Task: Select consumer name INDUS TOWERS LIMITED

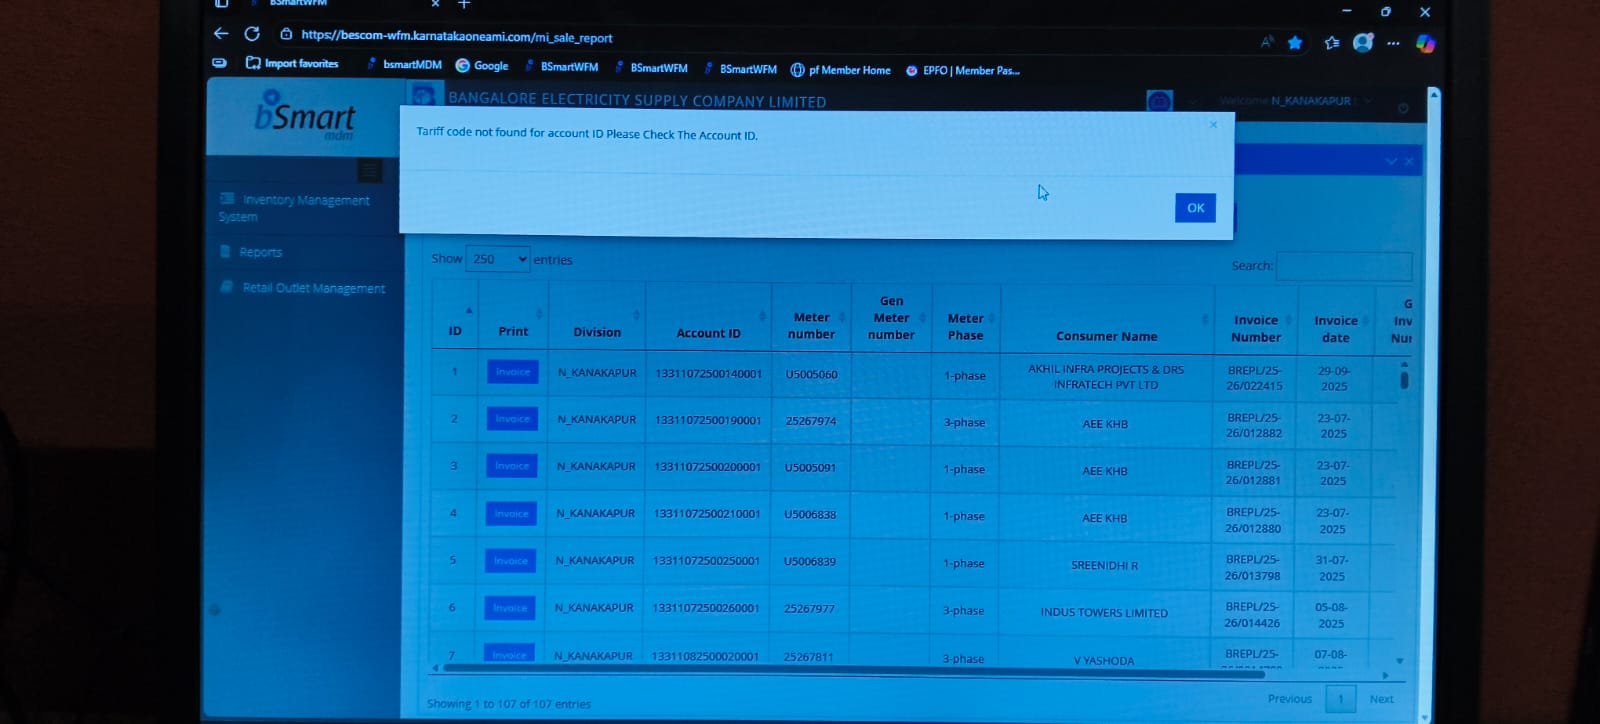Action: (1104, 612)
